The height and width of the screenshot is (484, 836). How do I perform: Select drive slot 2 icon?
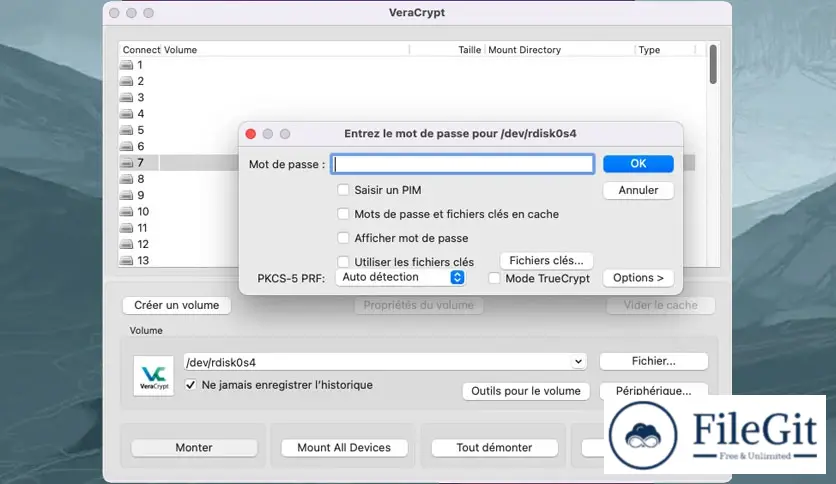[x=126, y=81]
